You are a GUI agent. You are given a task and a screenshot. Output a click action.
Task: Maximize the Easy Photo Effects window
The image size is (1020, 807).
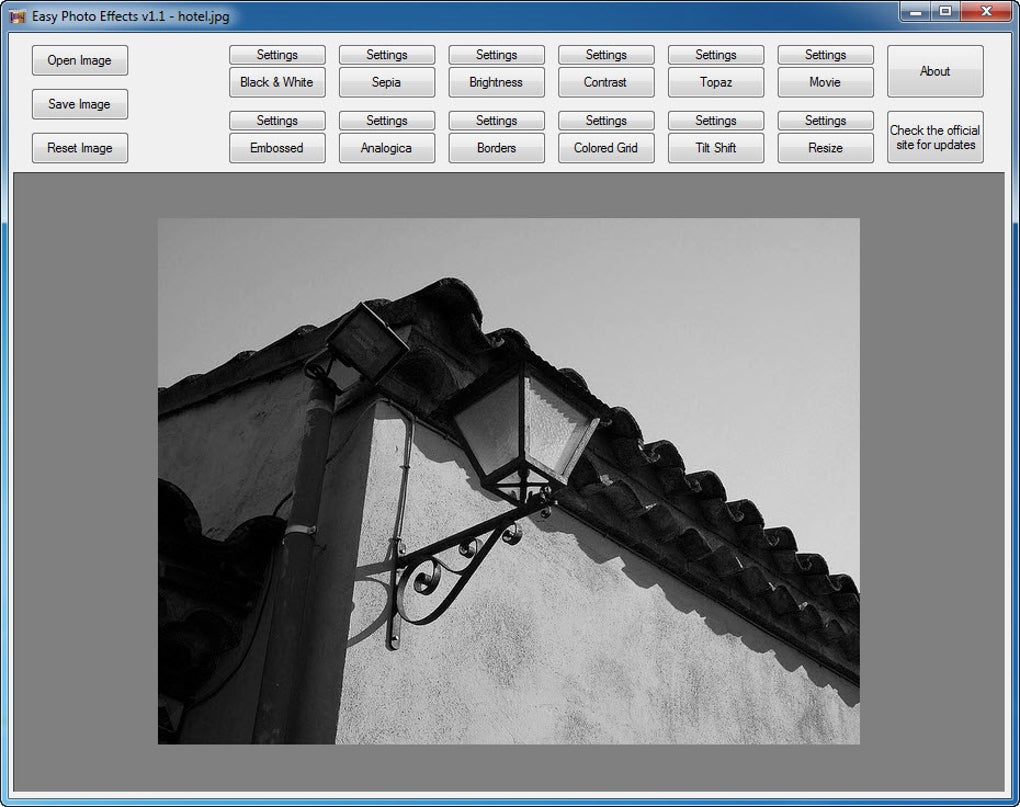[x=945, y=12]
